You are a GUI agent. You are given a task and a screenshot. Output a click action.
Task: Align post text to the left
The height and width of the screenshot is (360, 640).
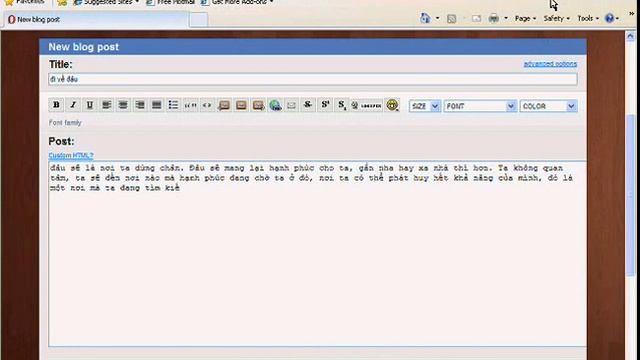[107, 105]
